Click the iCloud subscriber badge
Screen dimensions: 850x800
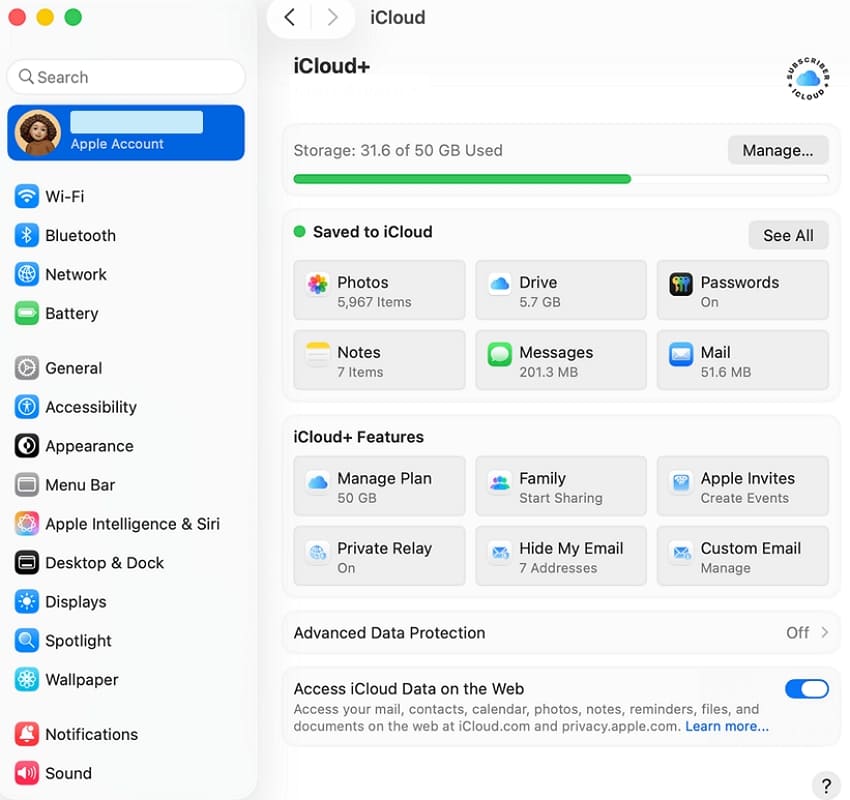[808, 79]
